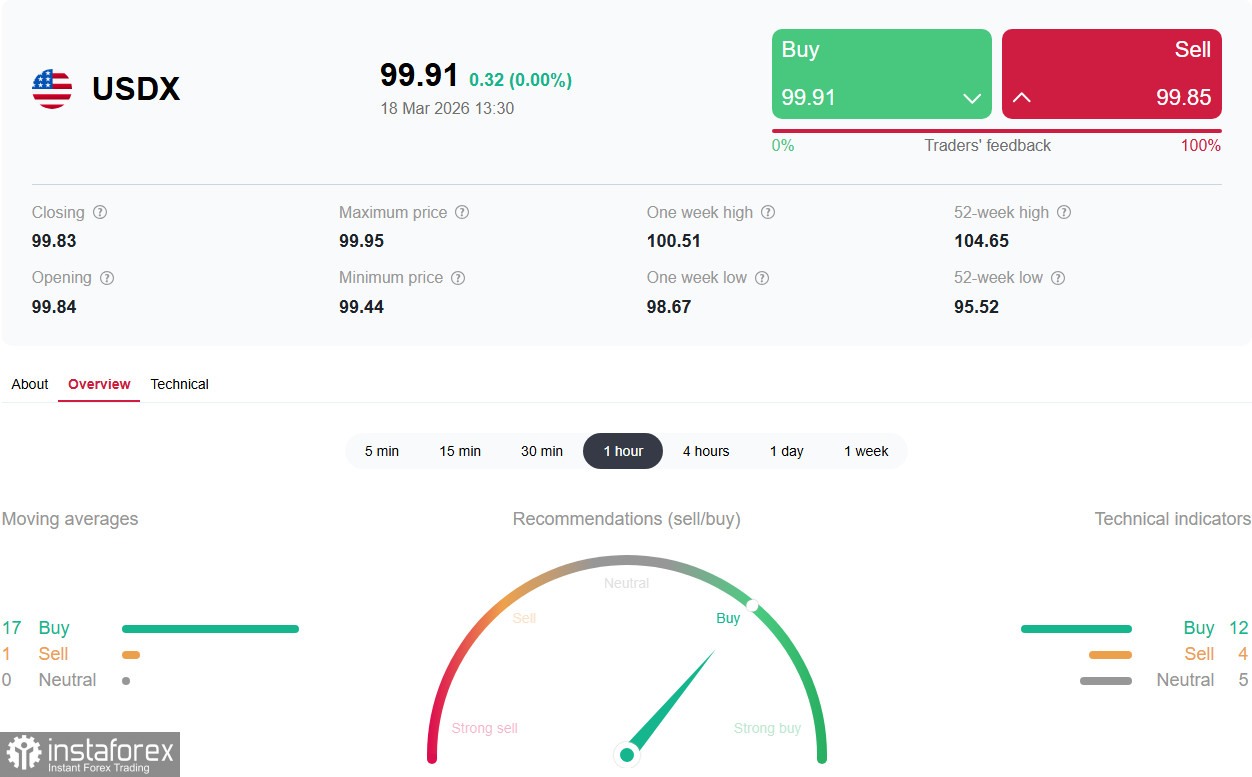Click the green Buy button
This screenshot has width=1252, height=777.
click(882, 74)
